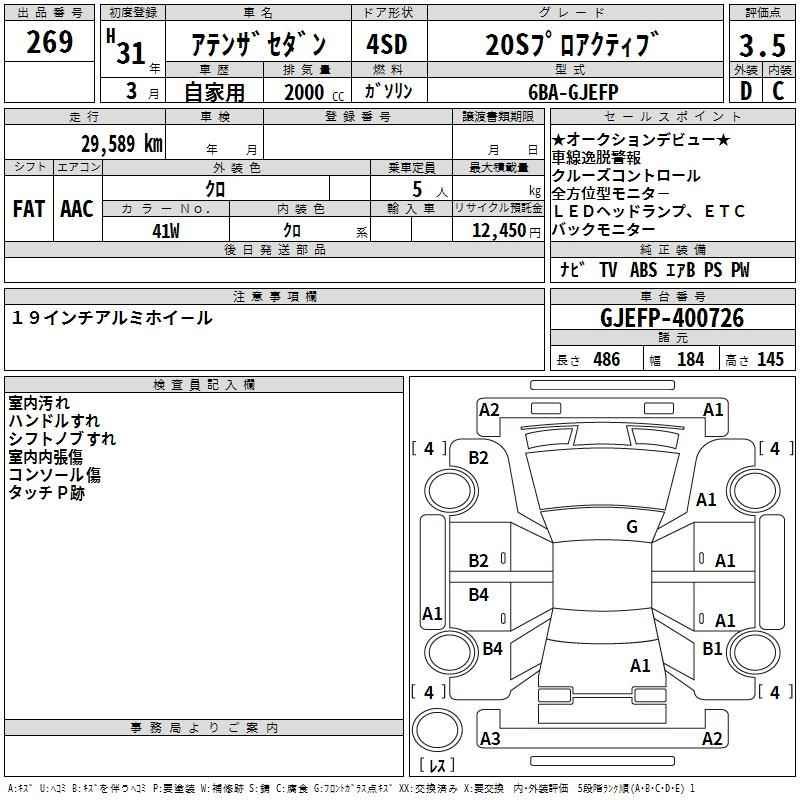Click the A2 mark on the rear bumper
800x800 pixels.
[712, 738]
